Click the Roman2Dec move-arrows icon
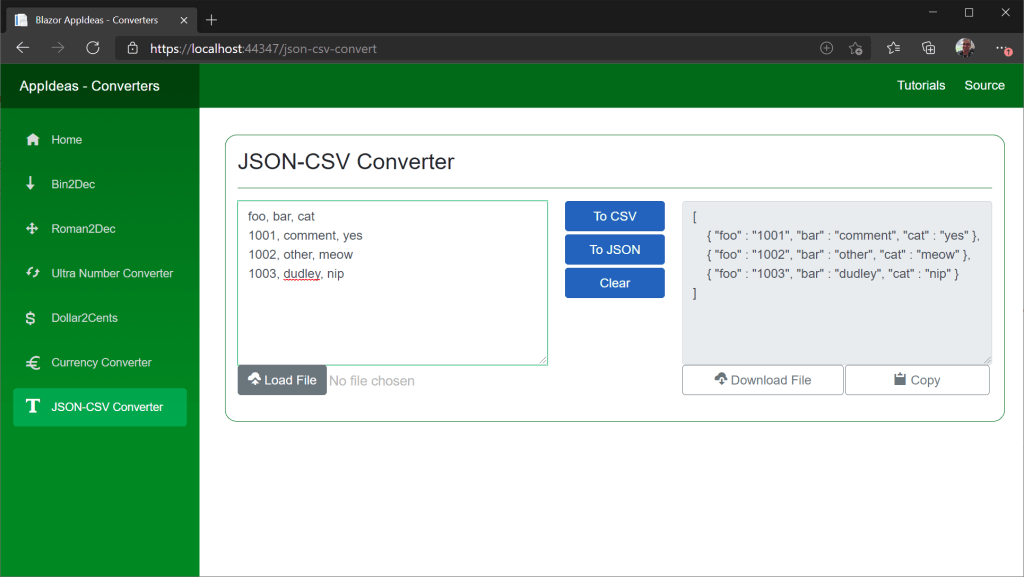Screen dimensions: 1024x577 coord(32,229)
